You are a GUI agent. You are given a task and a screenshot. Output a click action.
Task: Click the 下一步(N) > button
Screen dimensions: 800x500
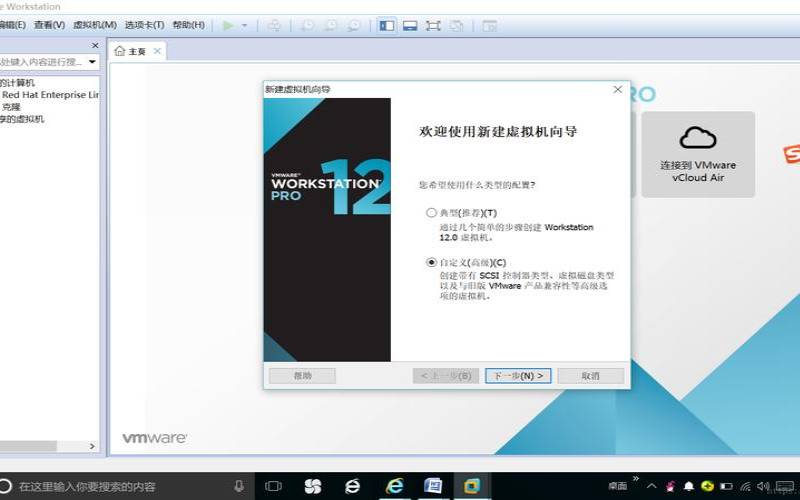pos(518,376)
